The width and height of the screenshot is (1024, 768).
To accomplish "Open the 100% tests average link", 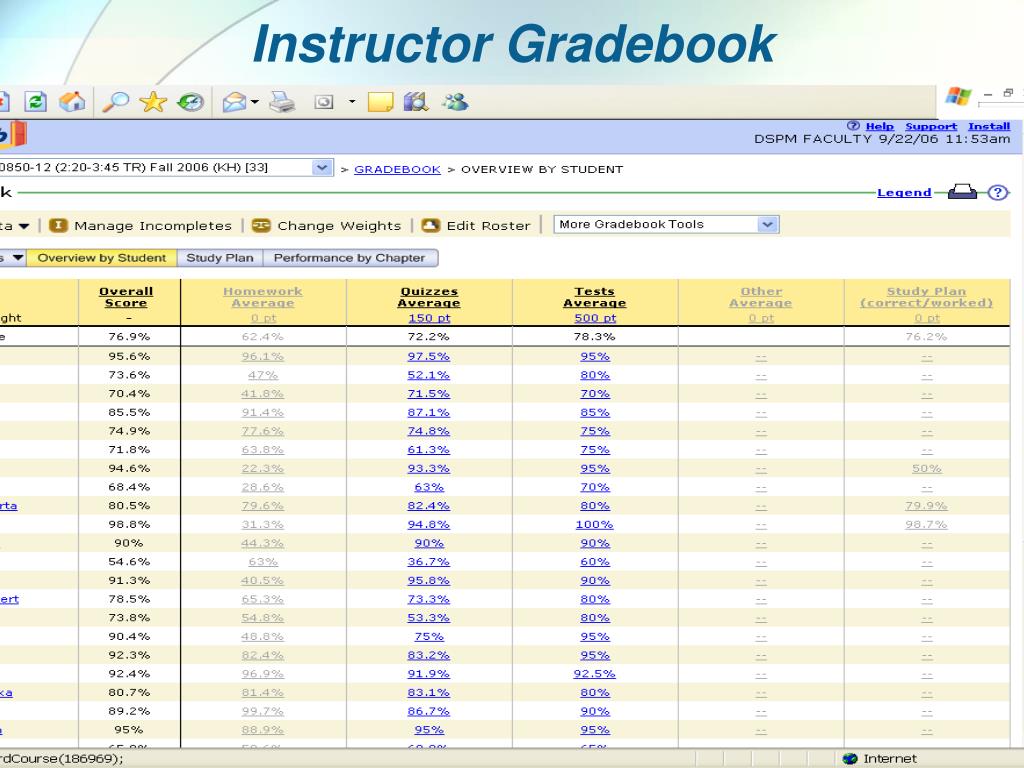I will tap(594, 524).
